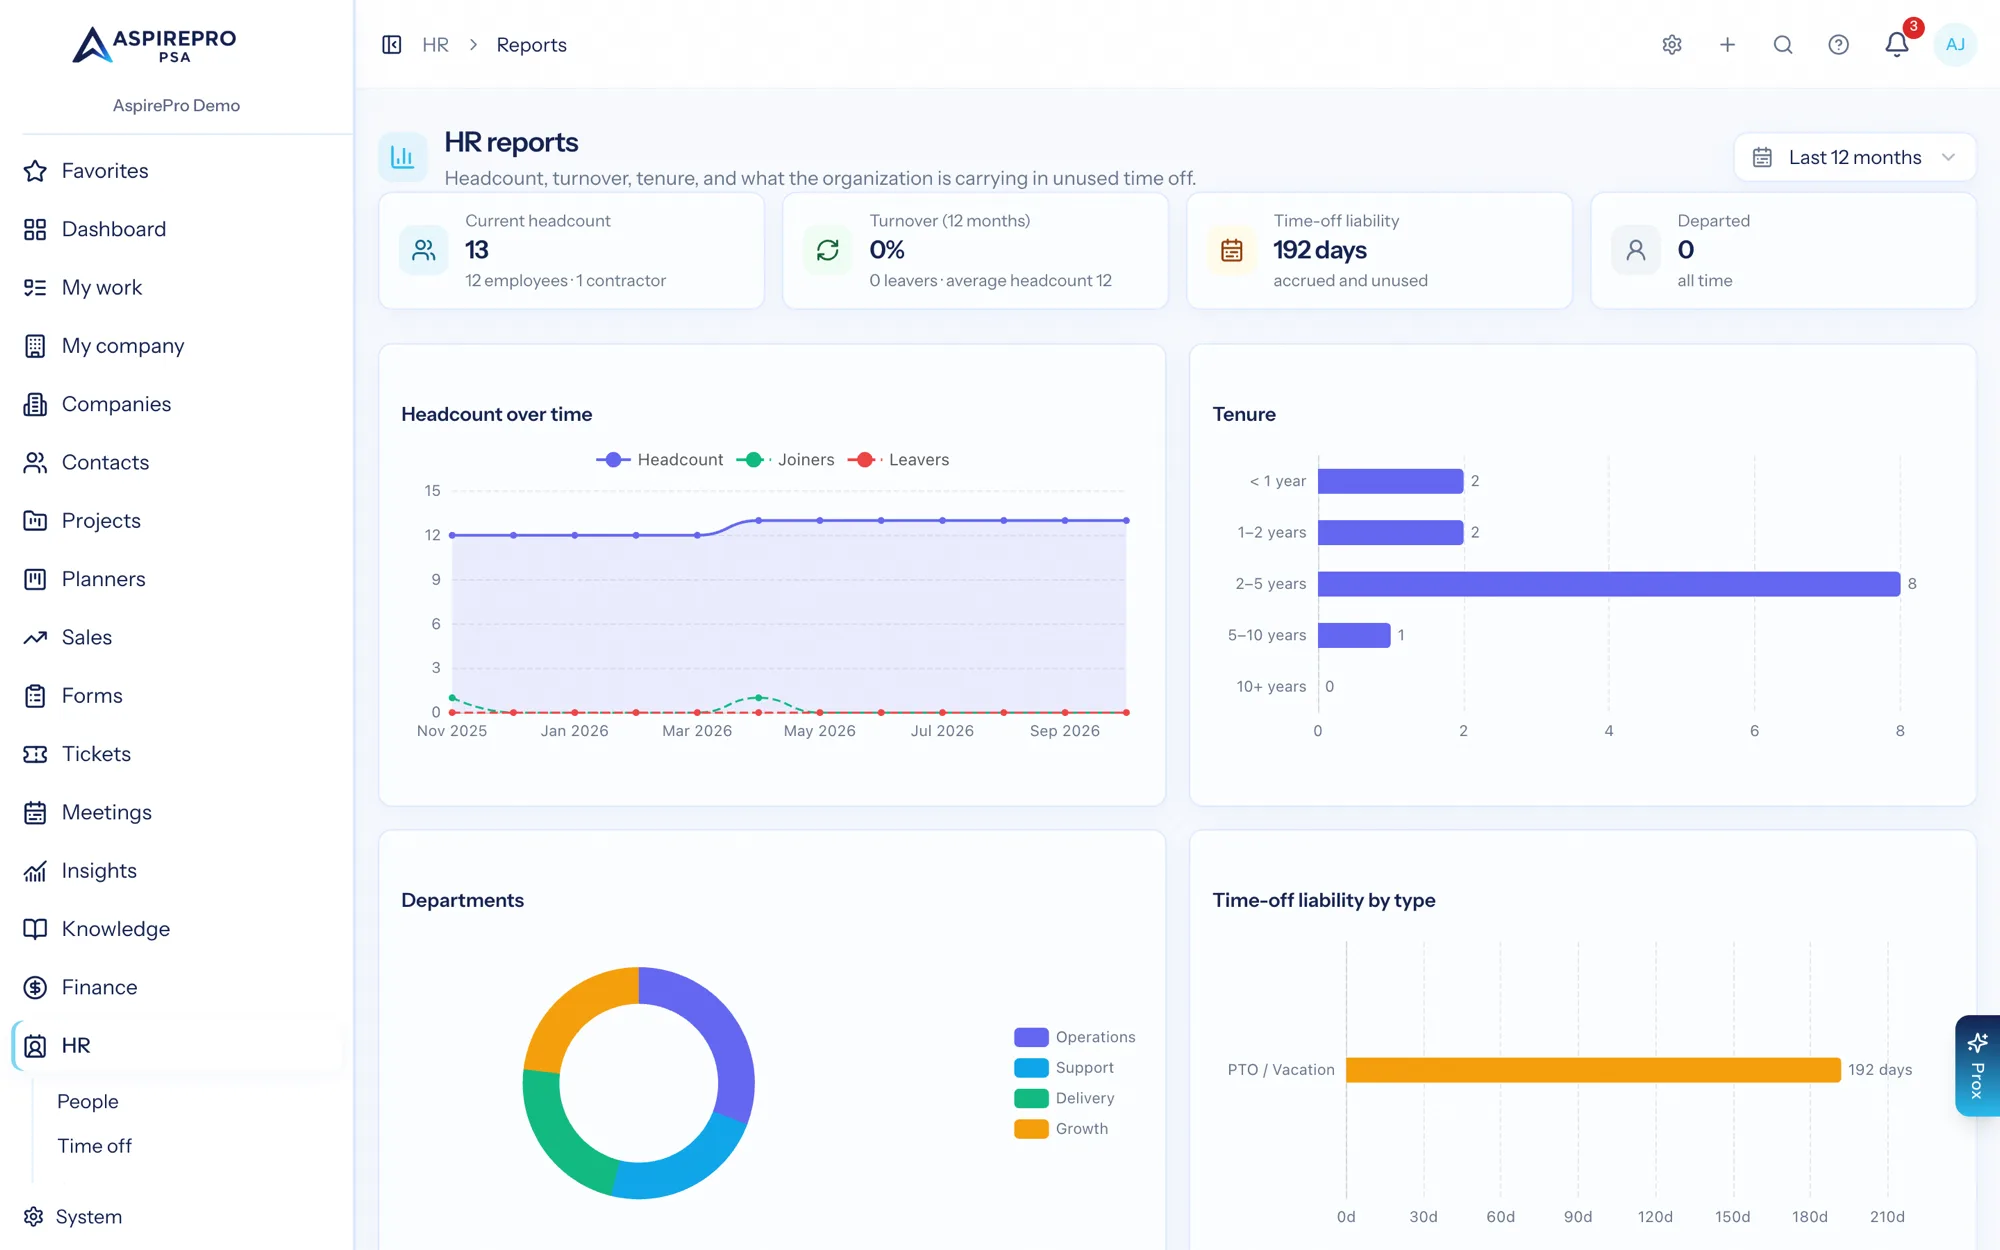Open the search magnifier icon
Image resolution: width=2000 pixels, height=1250 pixels.
(1783, 45)
